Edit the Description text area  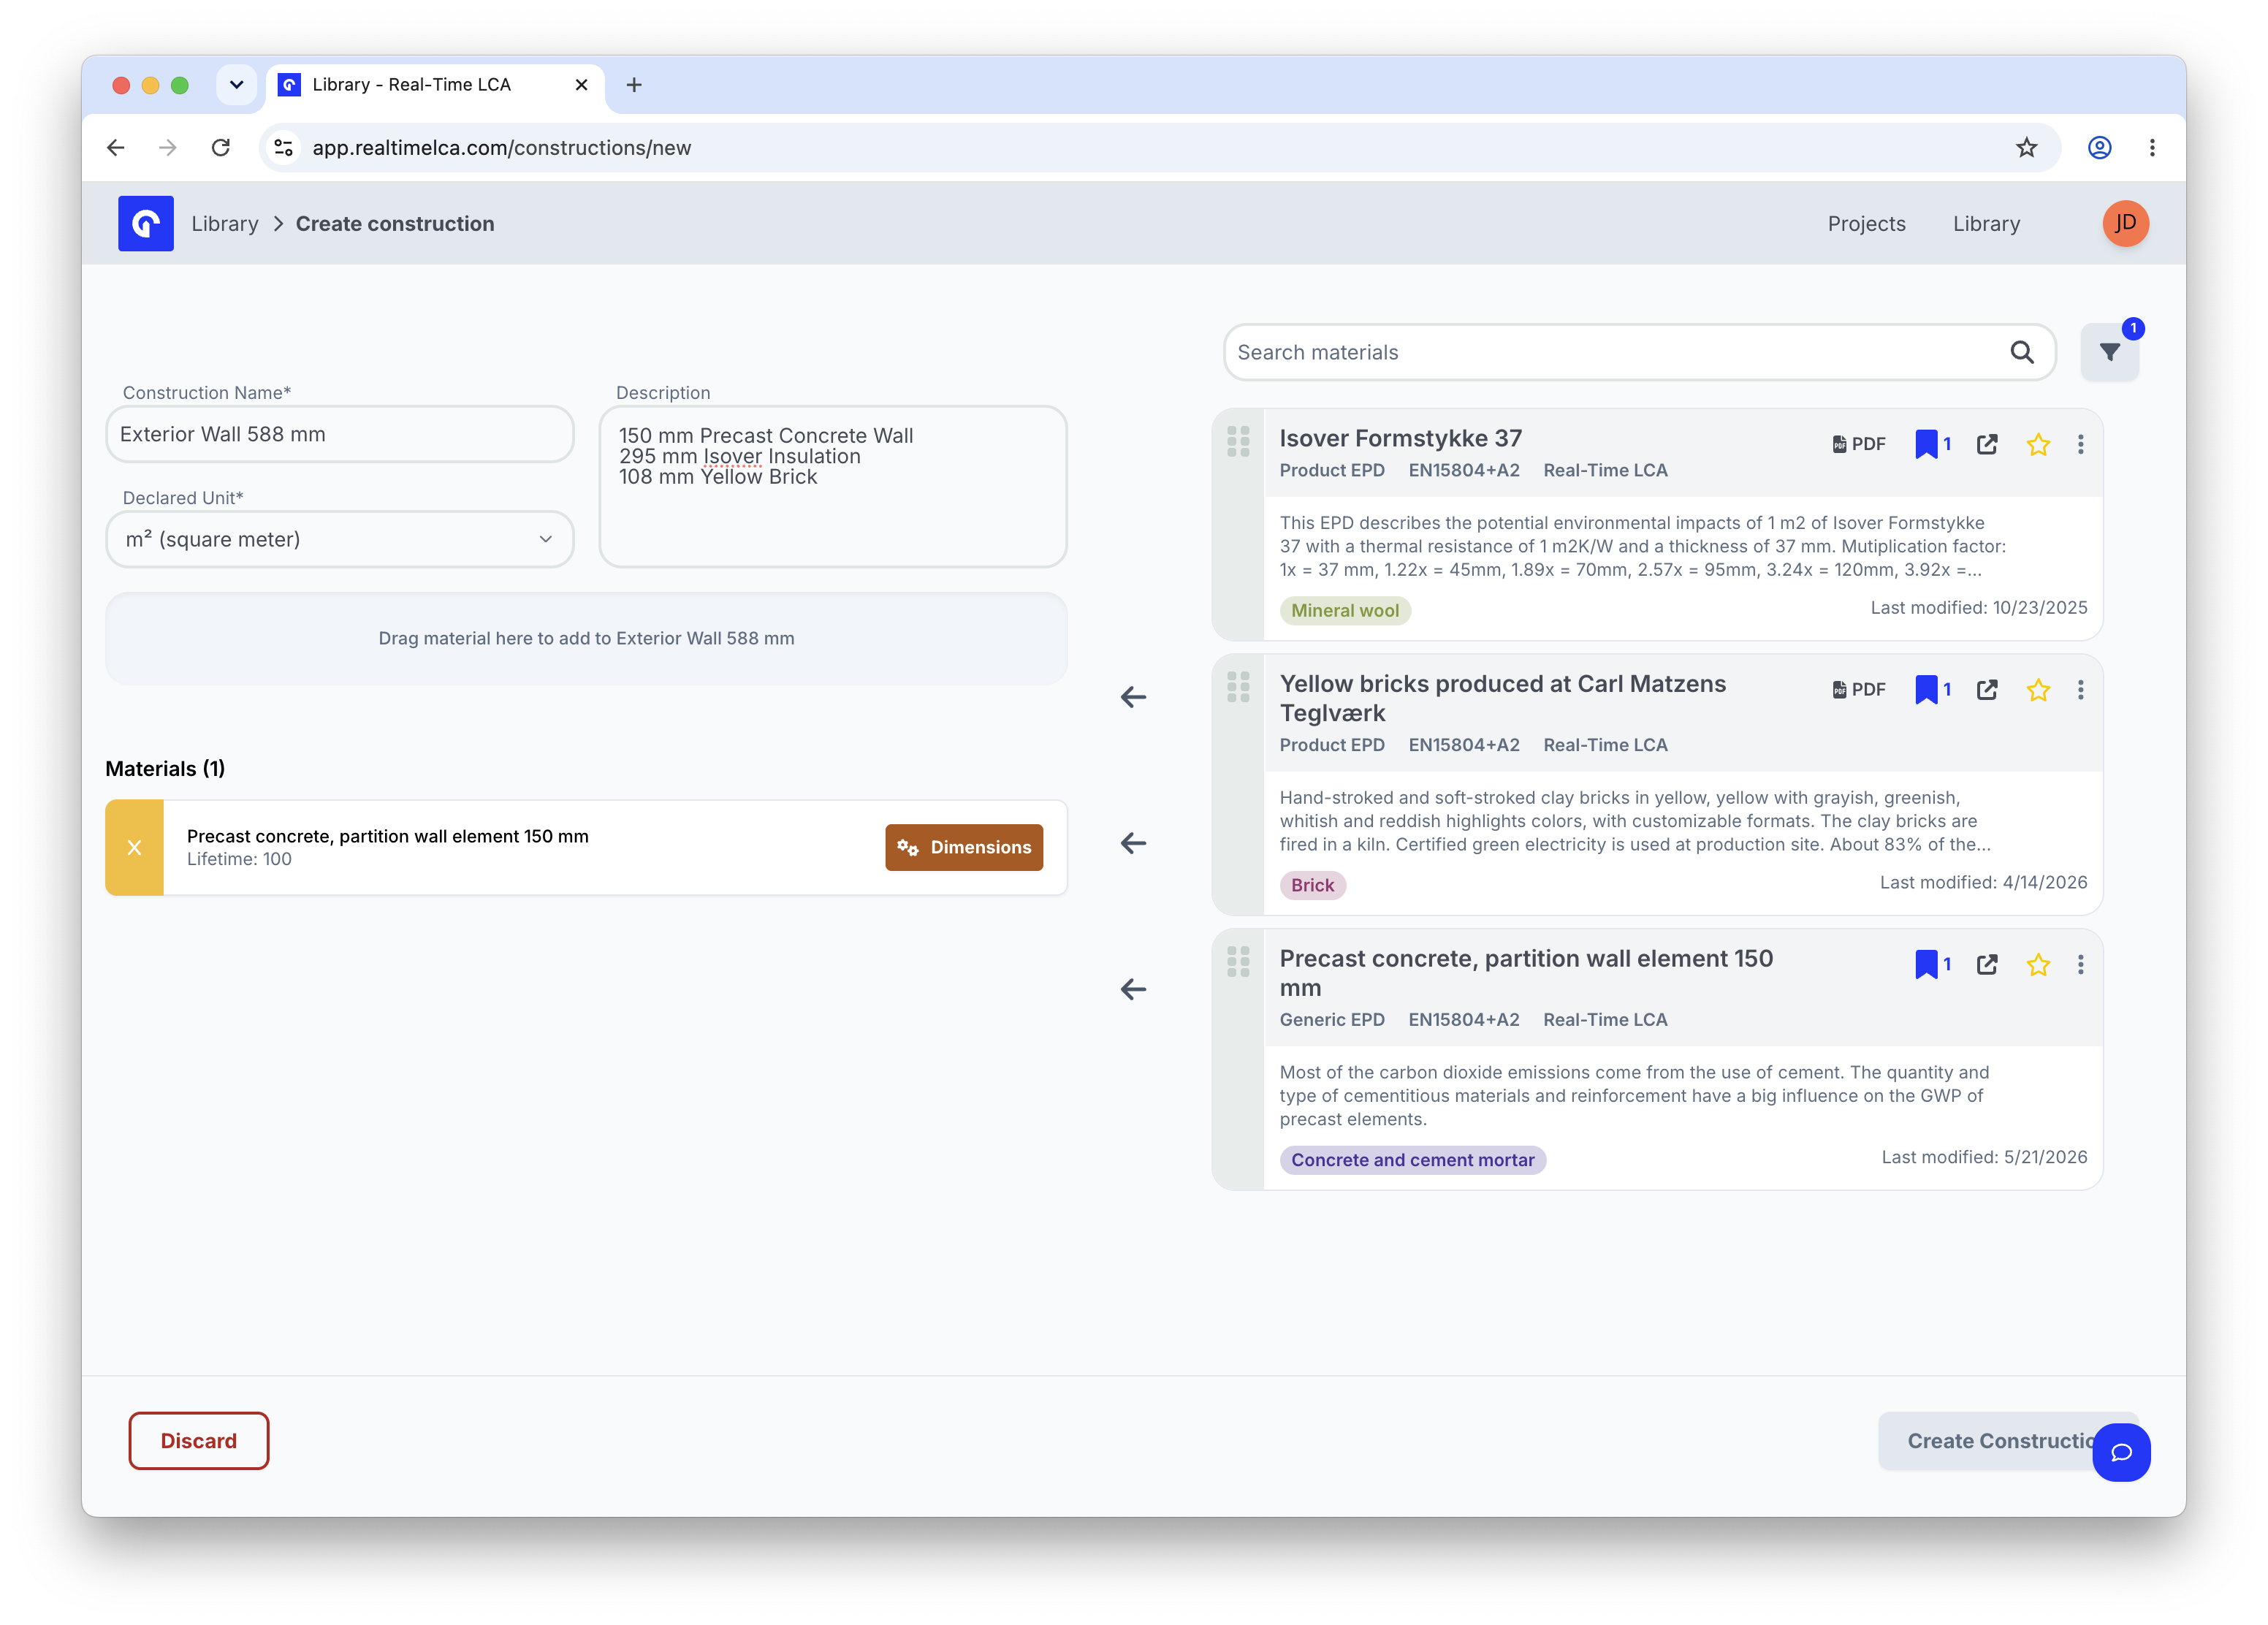click(833, 486)
